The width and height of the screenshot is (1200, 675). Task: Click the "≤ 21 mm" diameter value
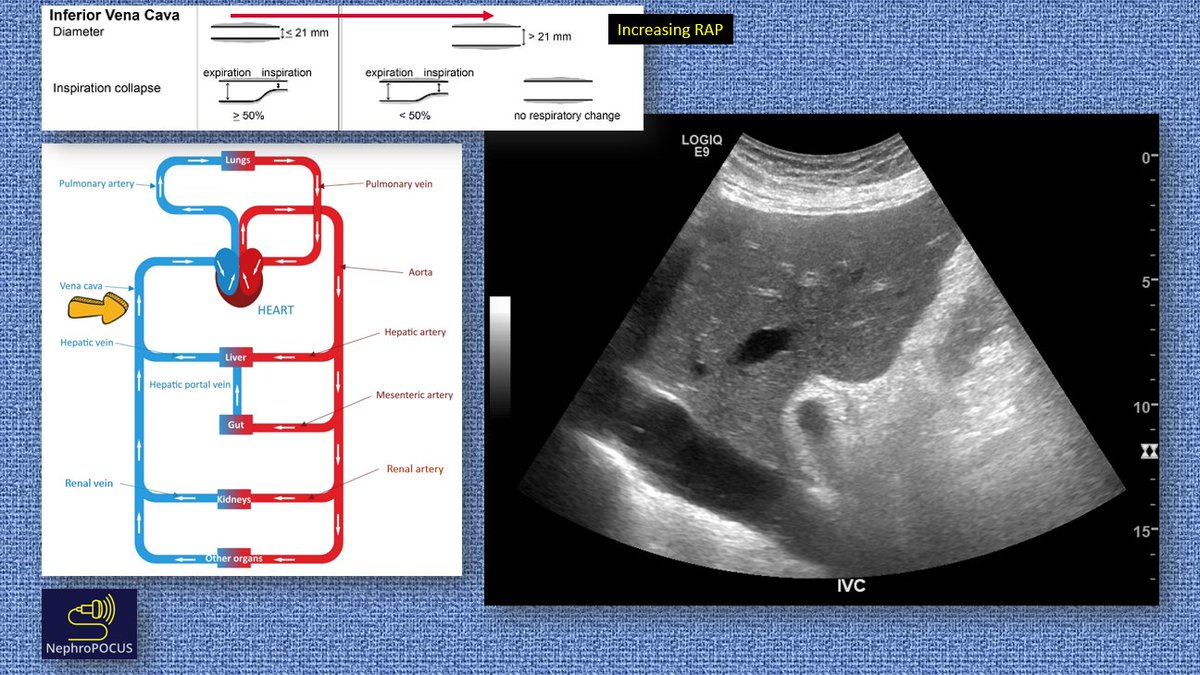(x=307, y=34)
